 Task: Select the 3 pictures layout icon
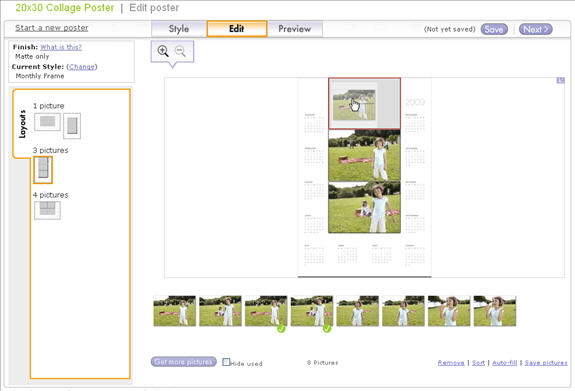43,169
